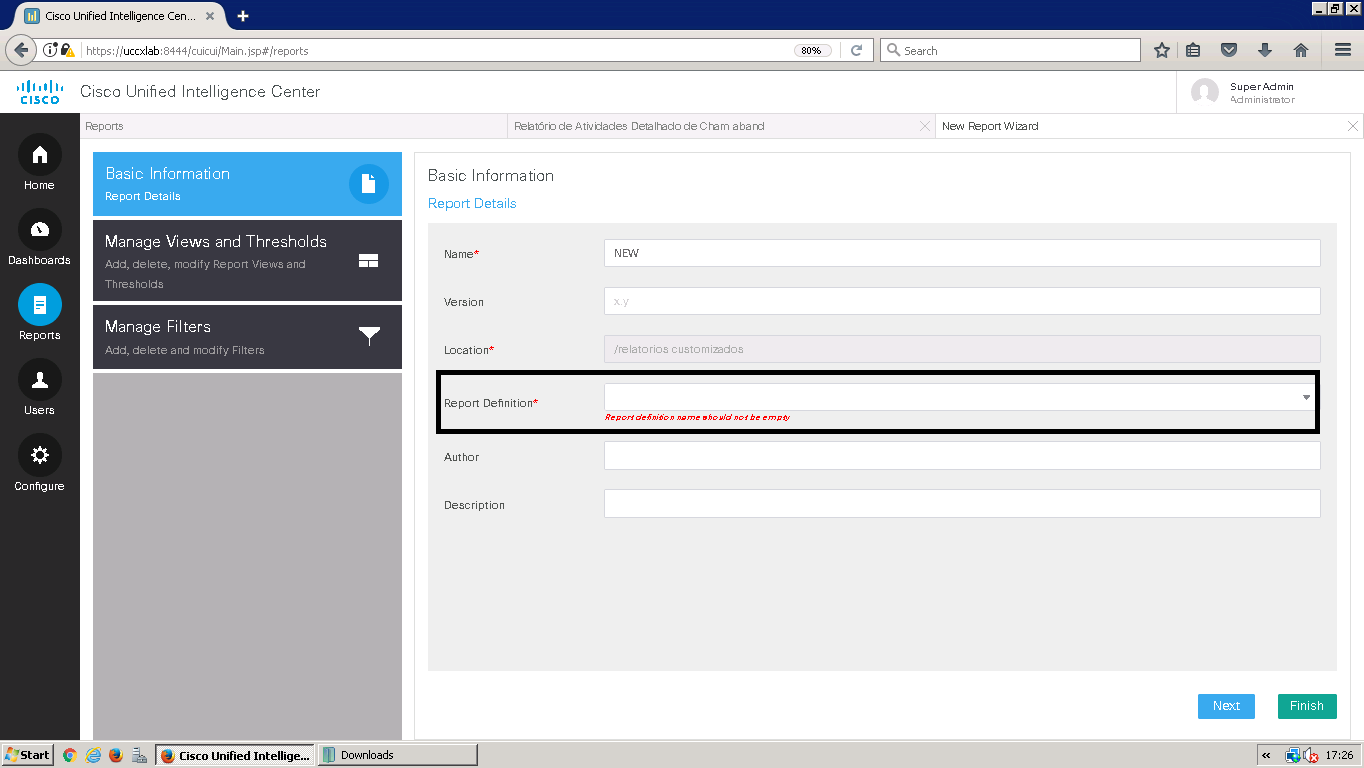Click the network tray icon

[x=1292, y=756]
